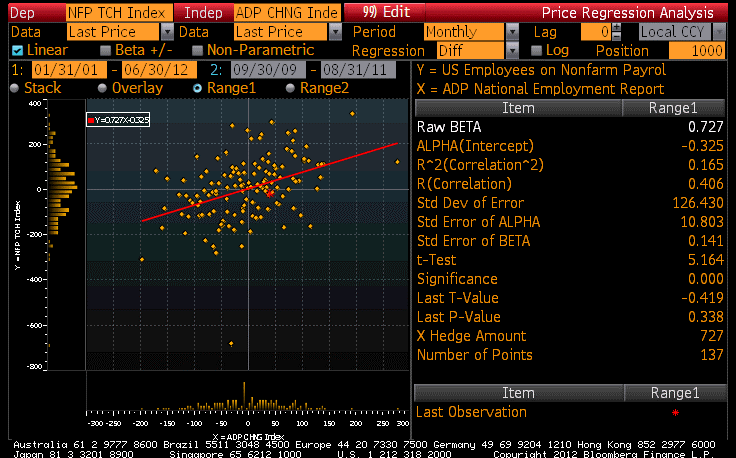The image size is (736, 458).
Task: Click the X Hedge Amount row label
Action: click(x=471, y=336)
